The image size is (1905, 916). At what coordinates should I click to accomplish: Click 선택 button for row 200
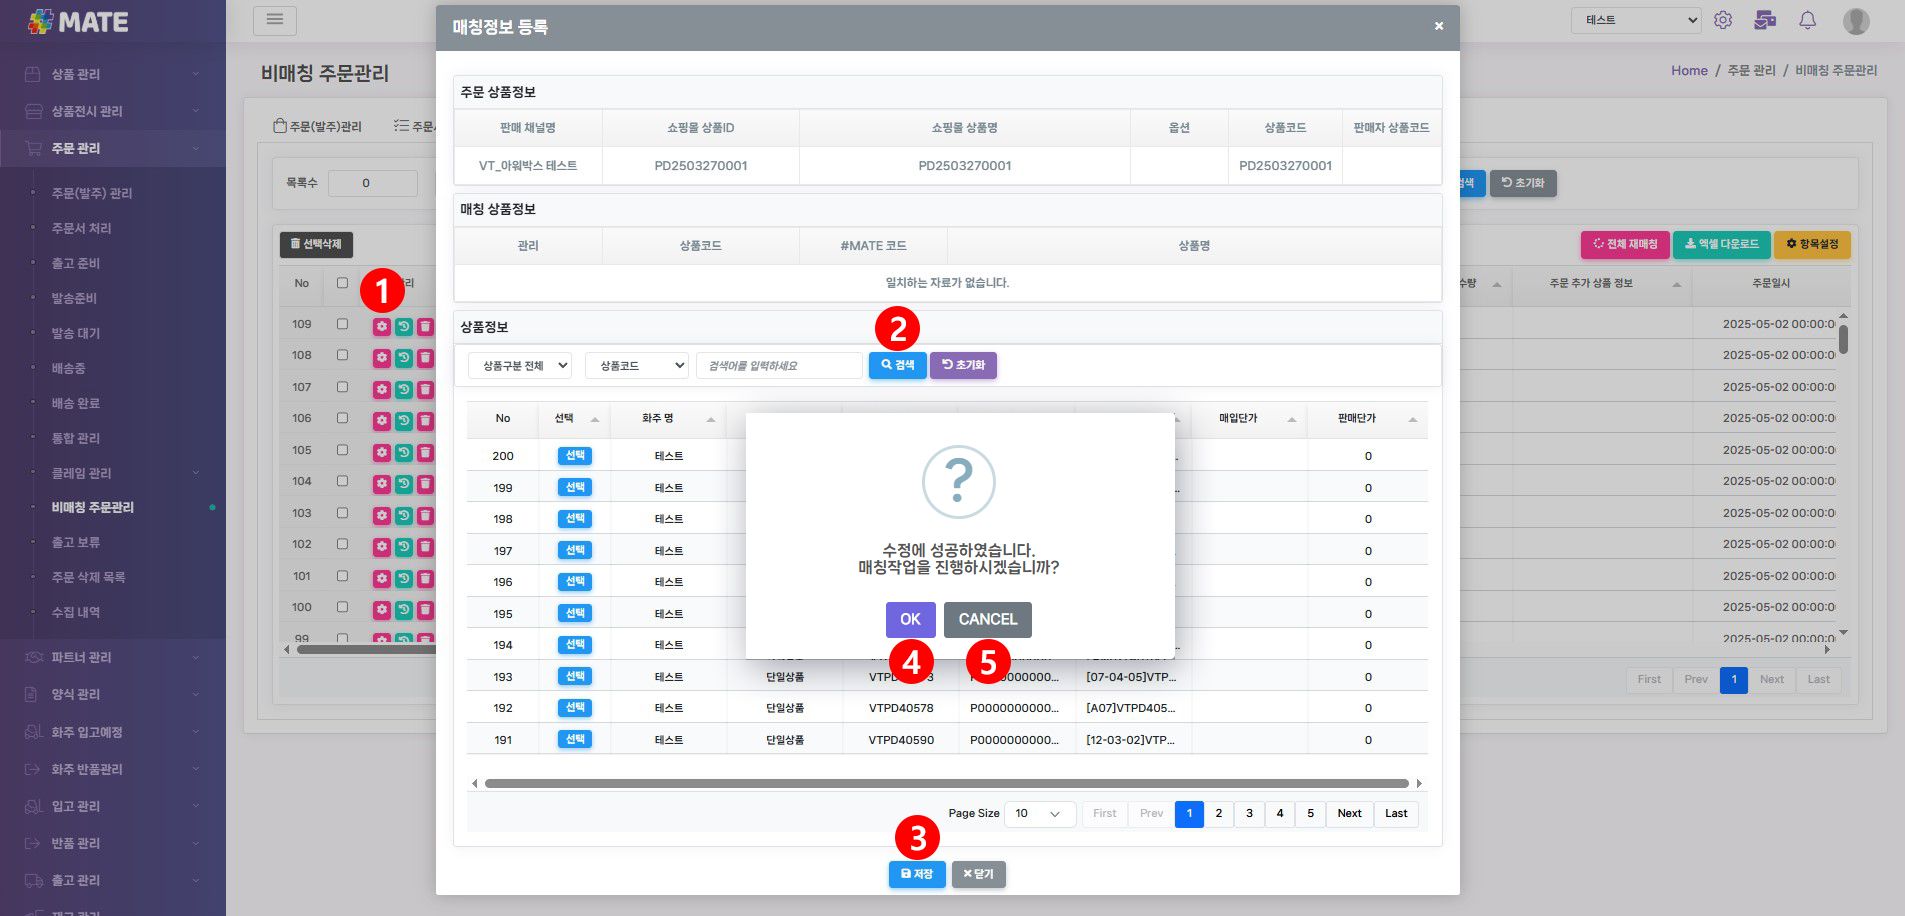(x=575, y=456)
